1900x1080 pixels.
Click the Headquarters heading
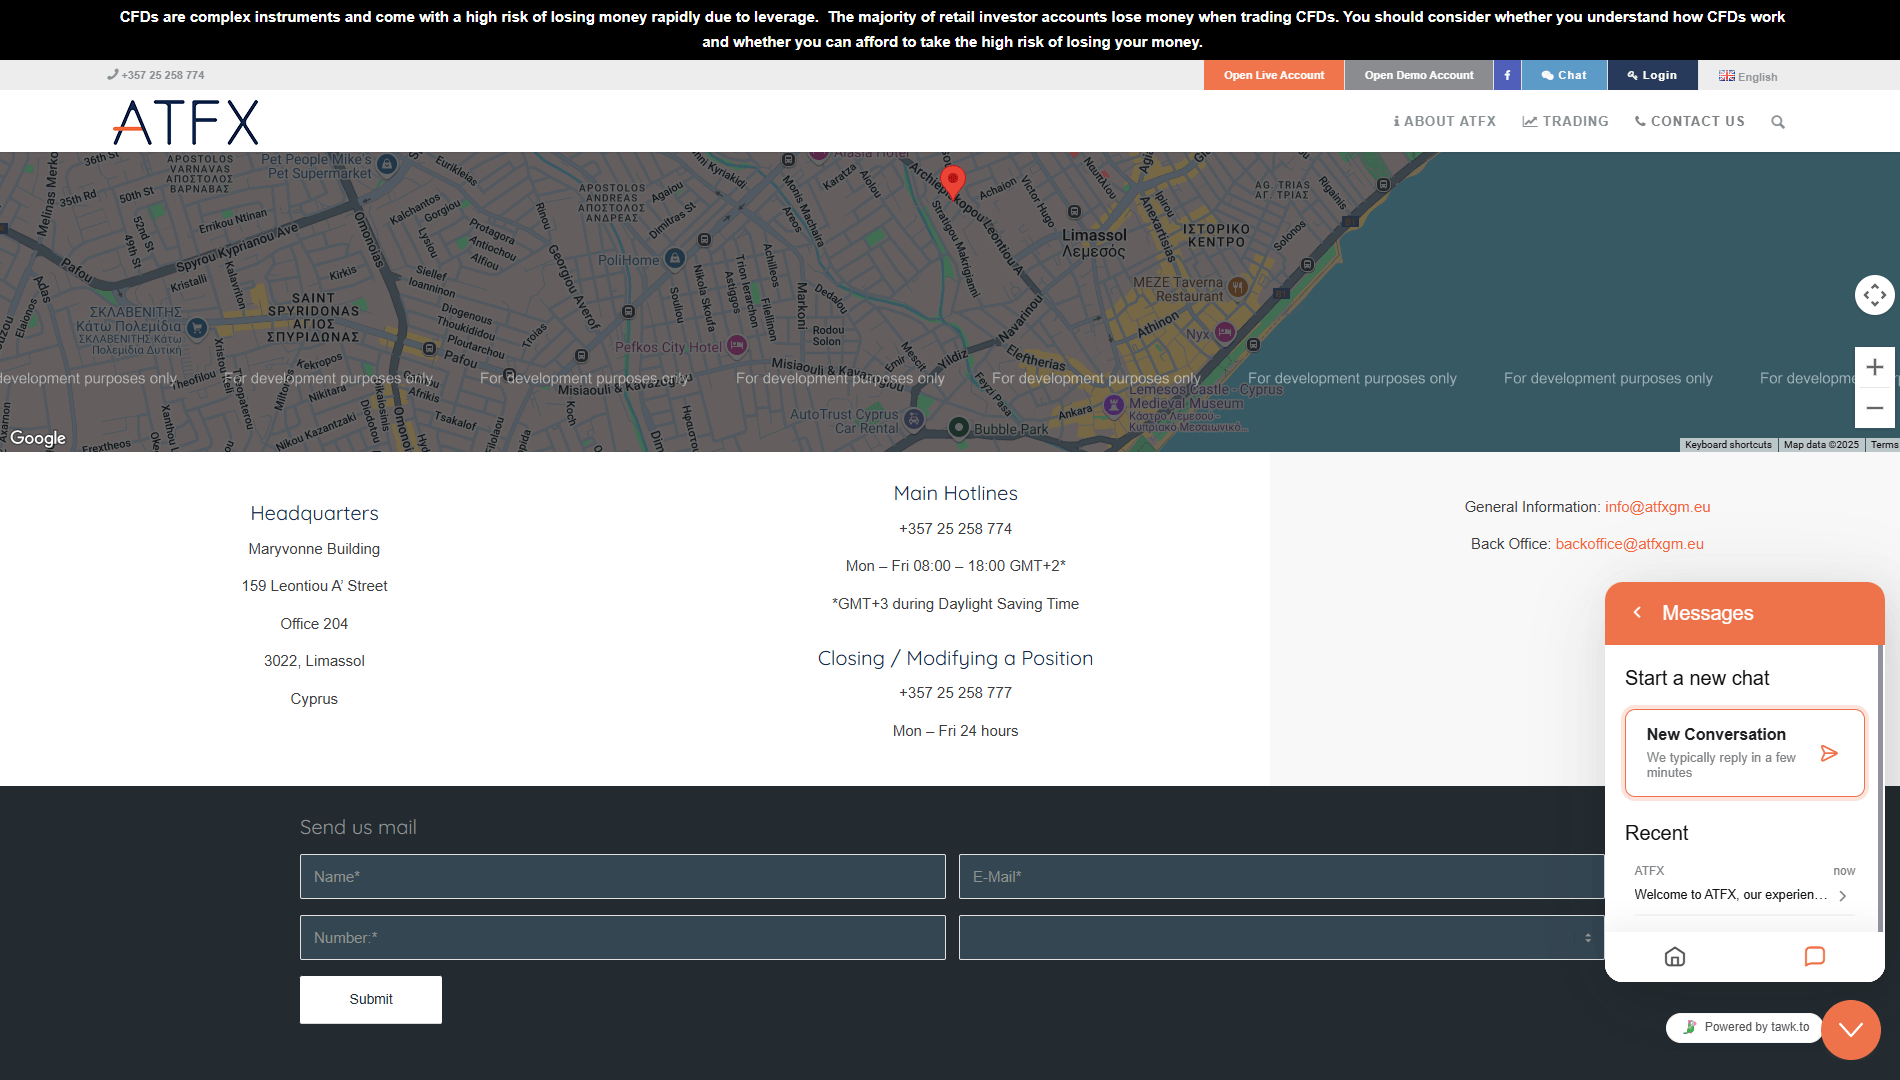pos(314,513)
